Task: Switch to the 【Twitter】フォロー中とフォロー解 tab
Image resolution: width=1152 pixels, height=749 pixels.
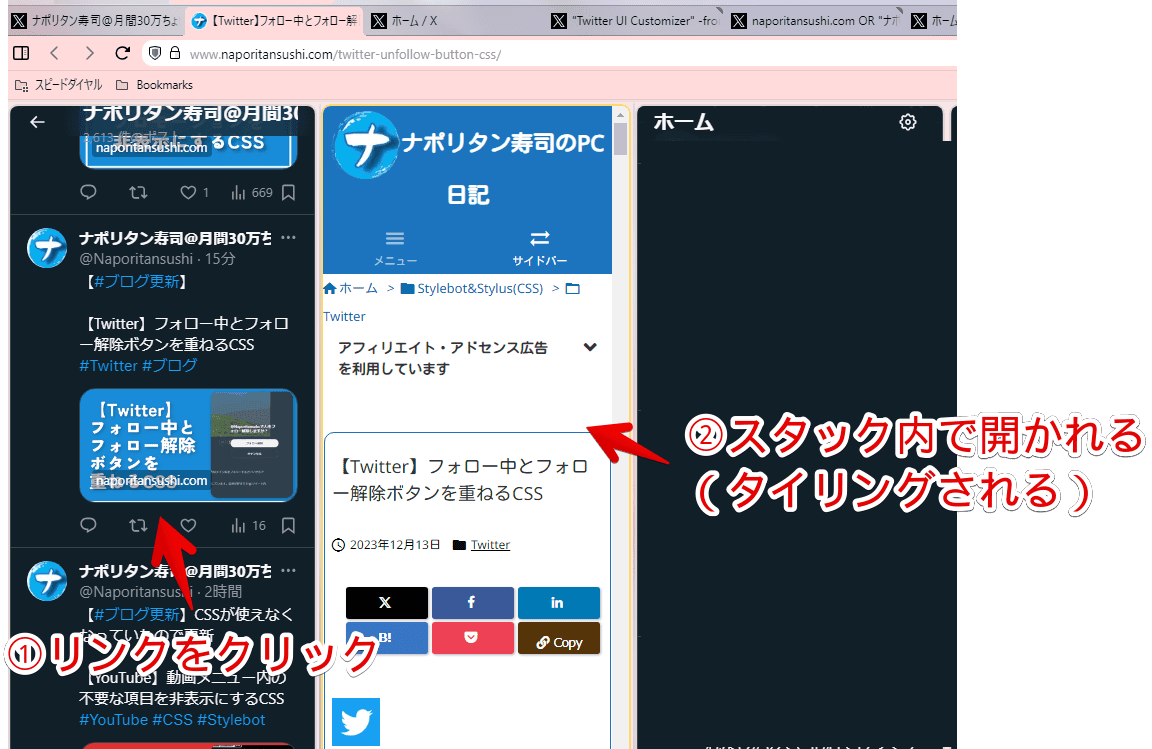Action: pos(275,21)
